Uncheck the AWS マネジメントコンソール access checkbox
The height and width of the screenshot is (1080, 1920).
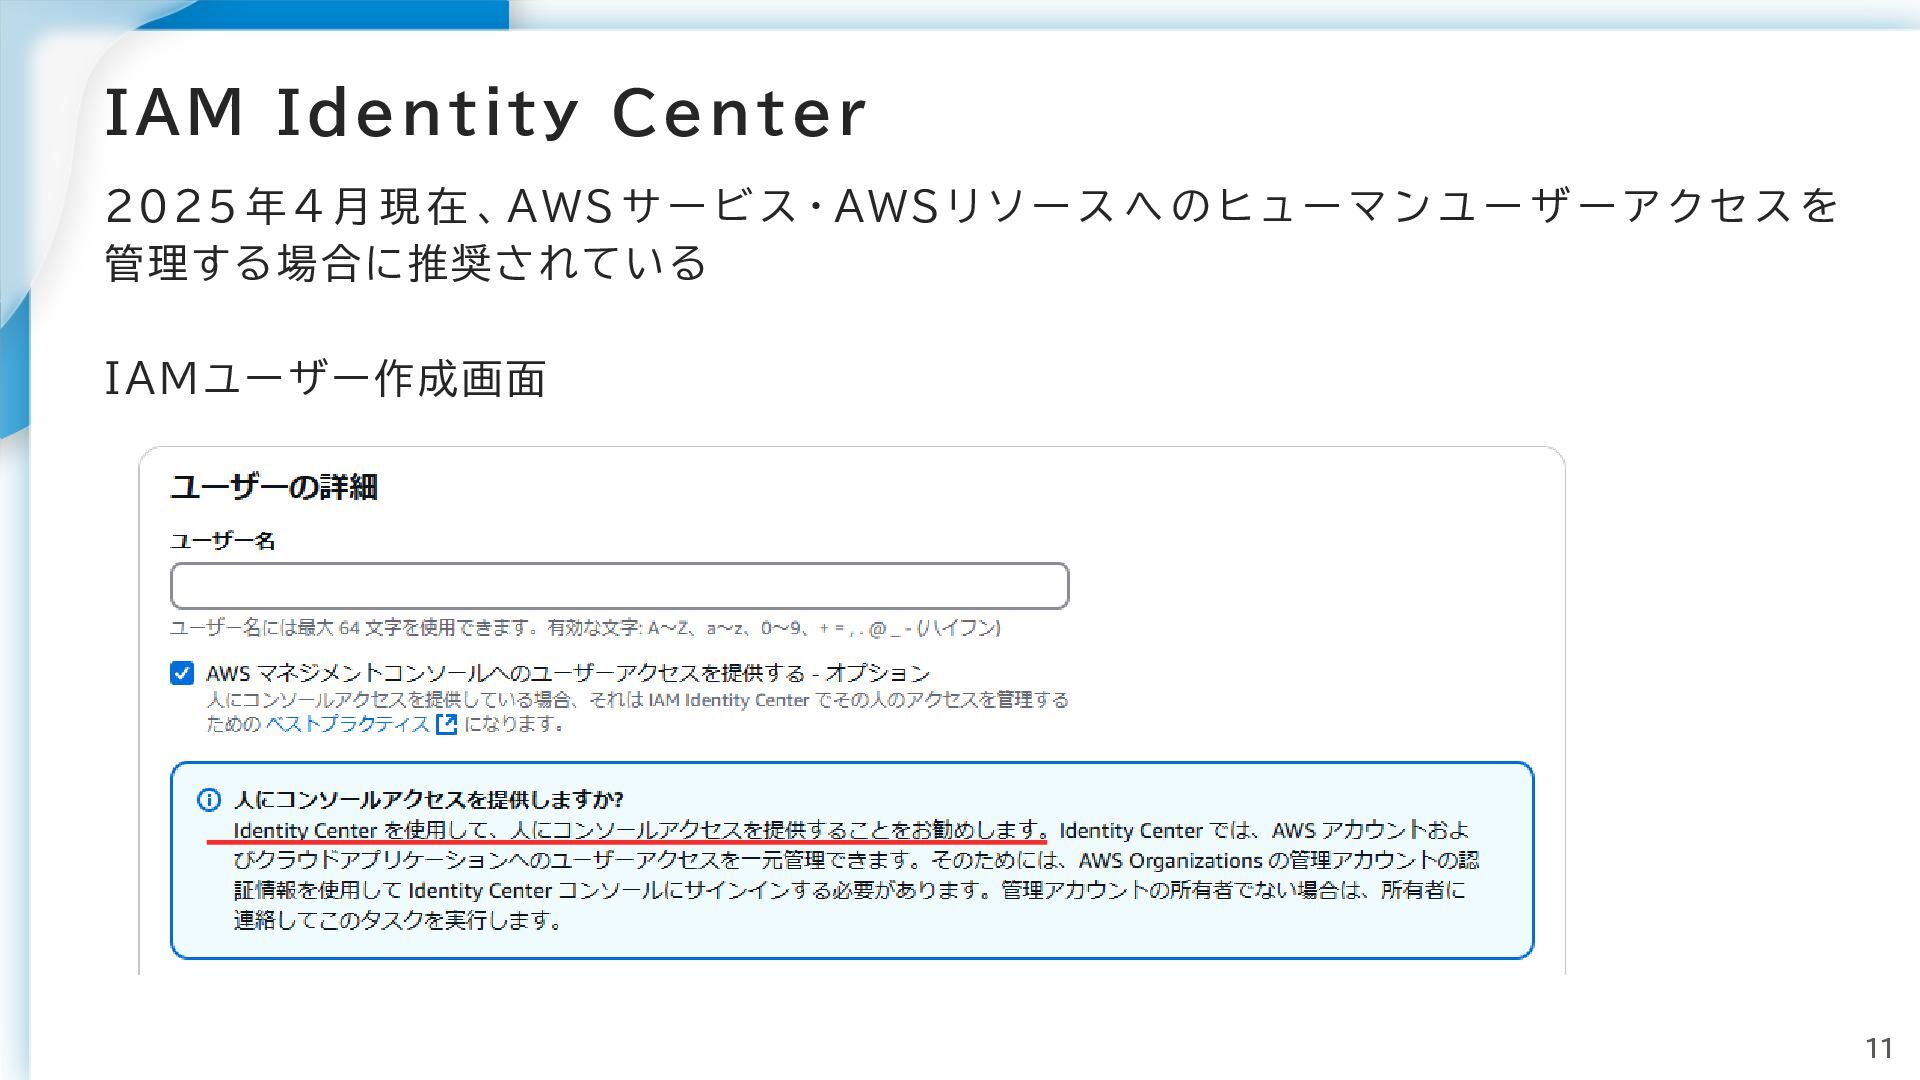(x=182, y=673)
